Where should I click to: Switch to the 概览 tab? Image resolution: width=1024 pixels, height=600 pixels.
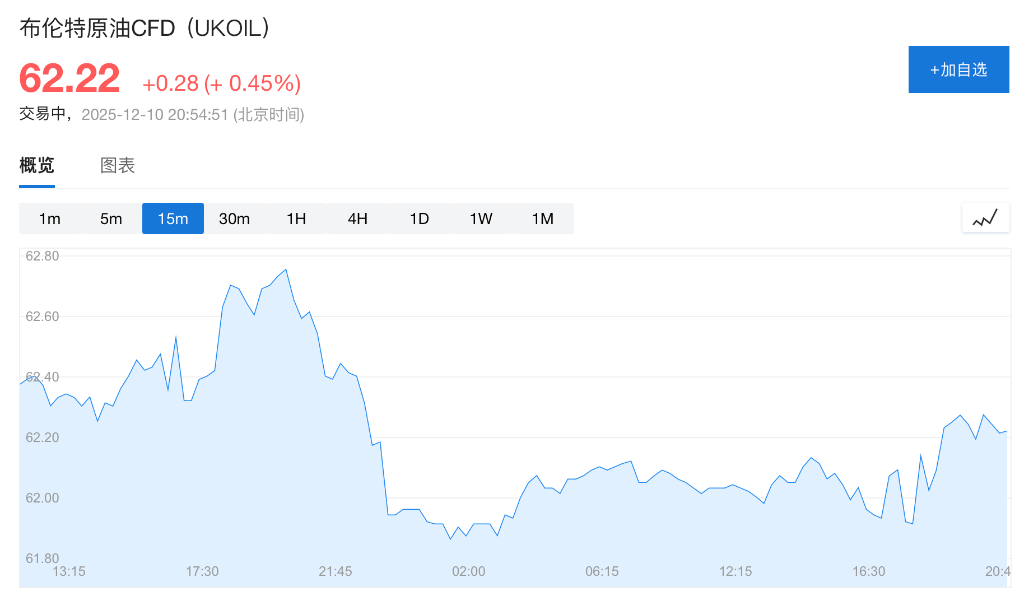pyautogui.click(x=37, y=166)
